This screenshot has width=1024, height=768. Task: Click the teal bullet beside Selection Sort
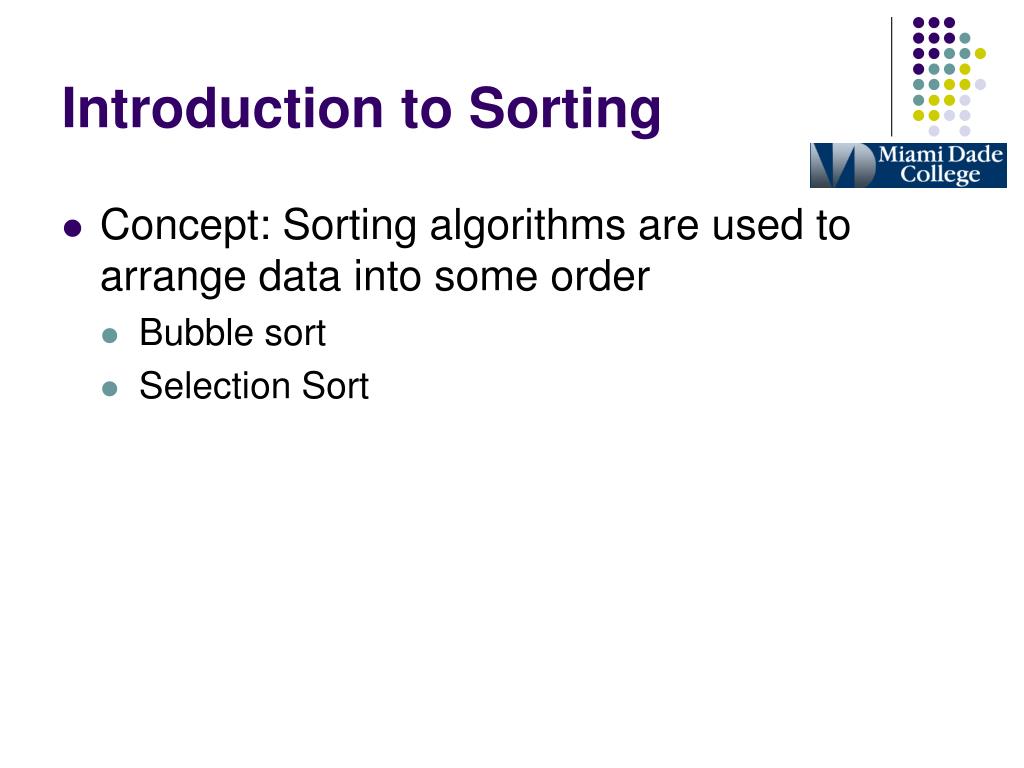coord(110,389)
